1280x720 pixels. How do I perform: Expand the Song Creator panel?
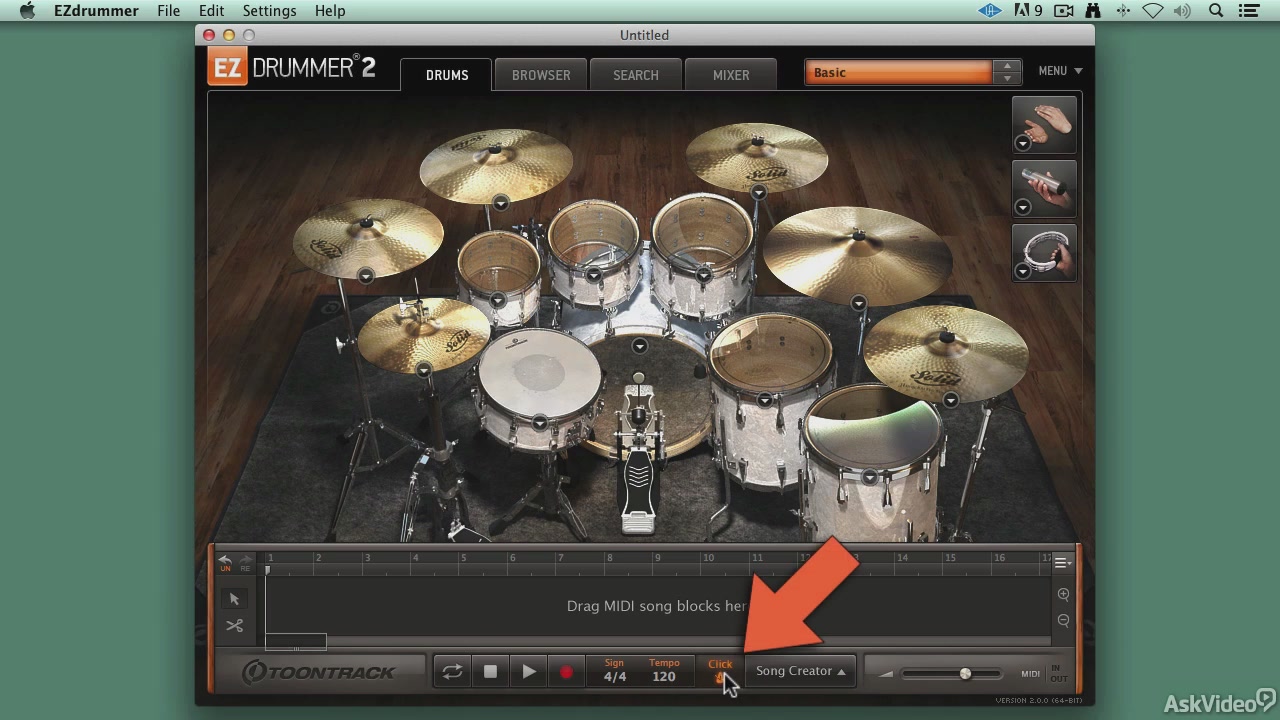[x=801, y=671]
